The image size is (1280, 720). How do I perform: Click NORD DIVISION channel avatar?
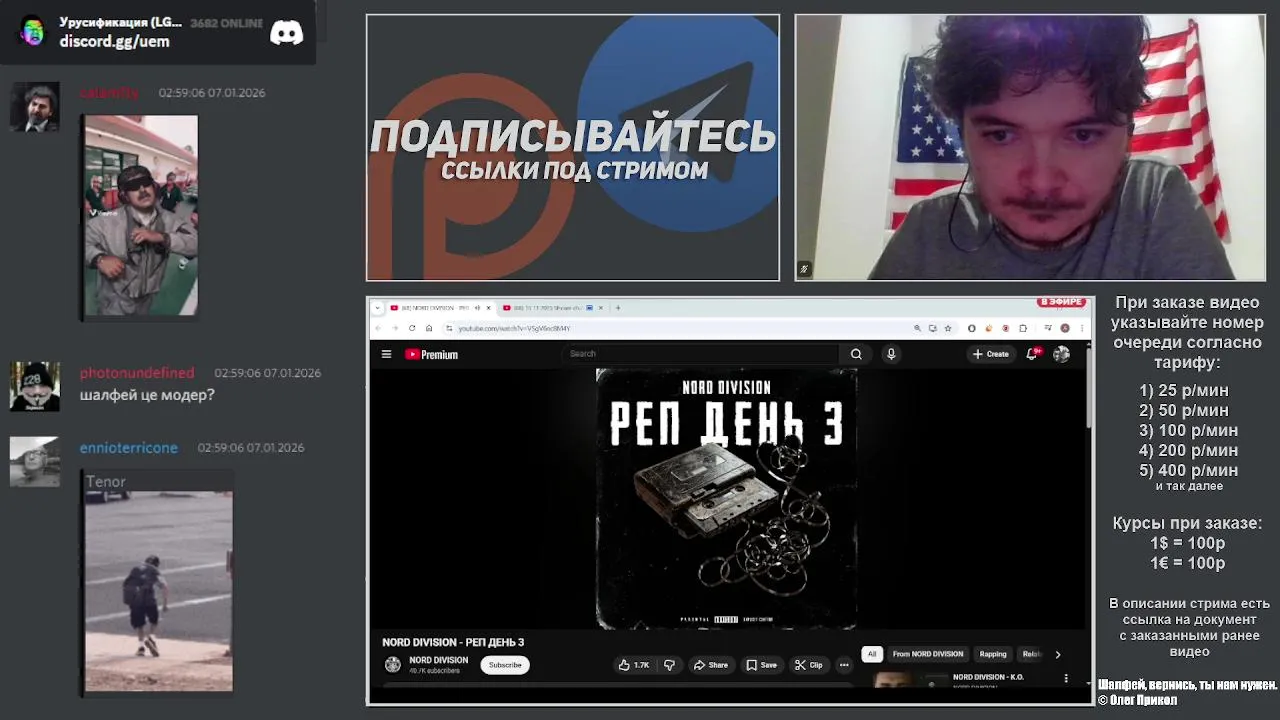coord(393,665)
